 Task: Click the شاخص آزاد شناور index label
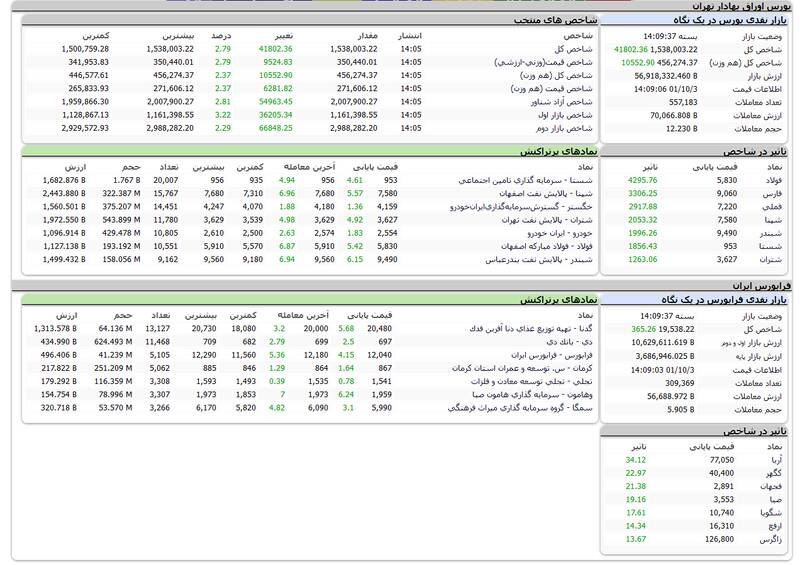click(561, 102)
